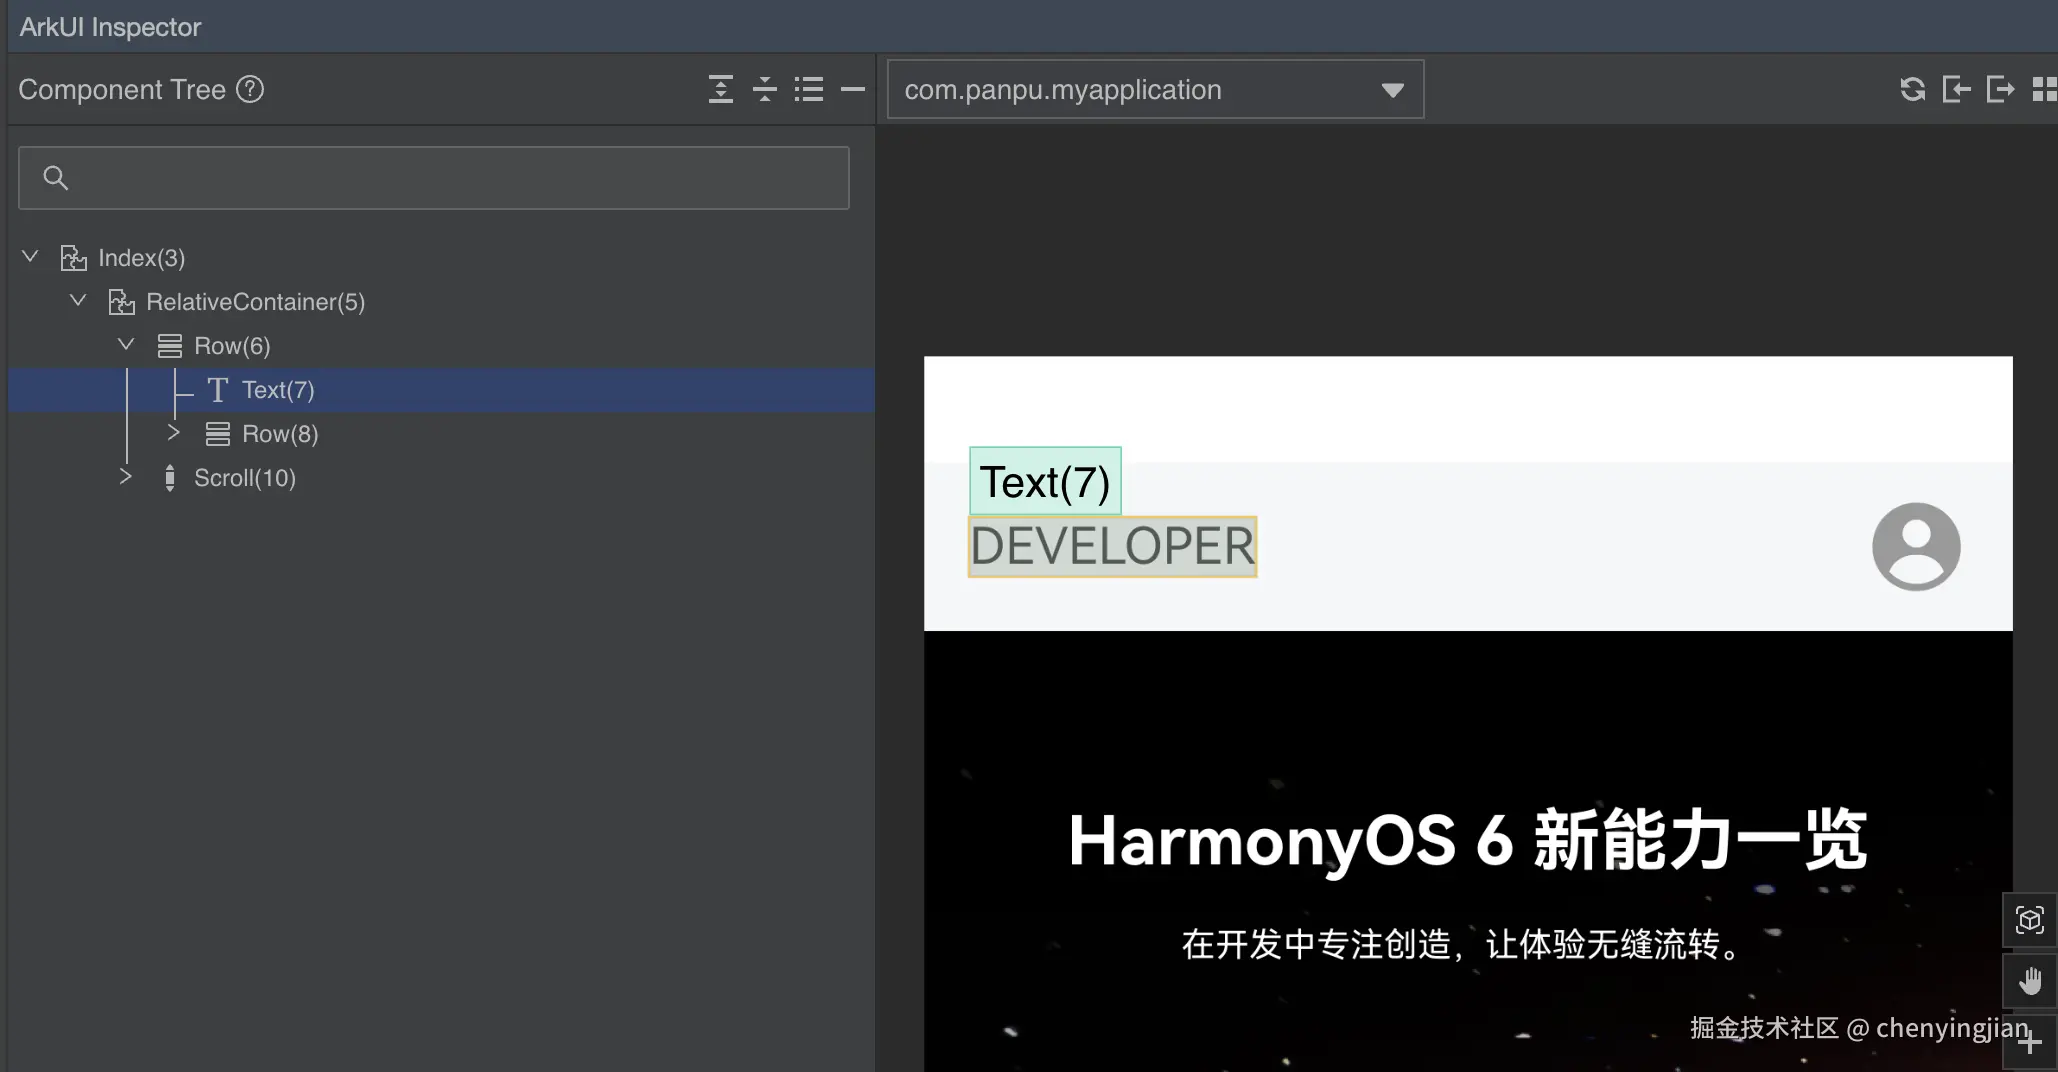Open the grid layout icon at top right
This screenshot has height=1072, width=2058.
coord(2045,89)
